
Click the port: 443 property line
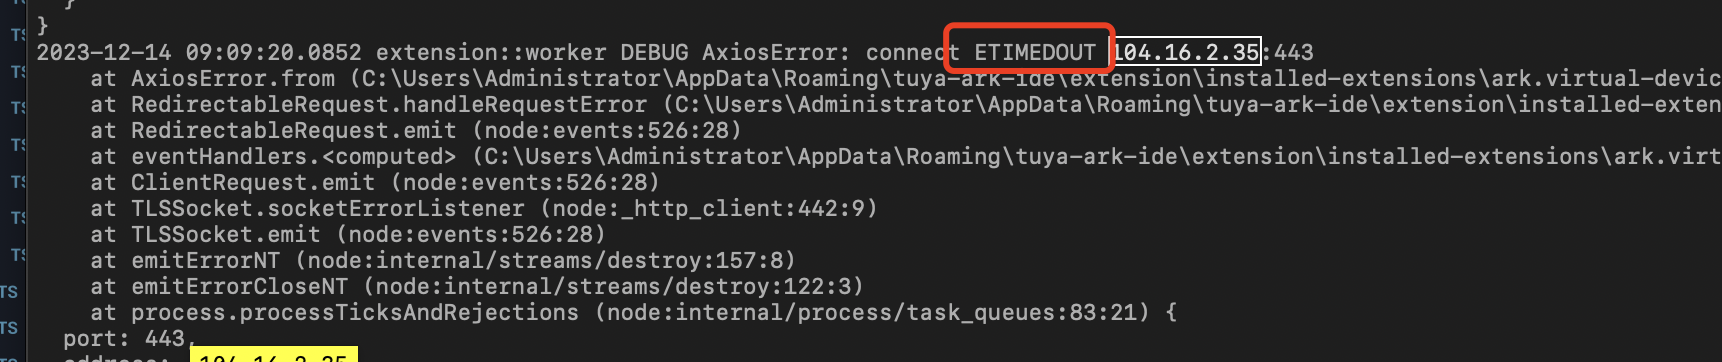coord(127,338)
